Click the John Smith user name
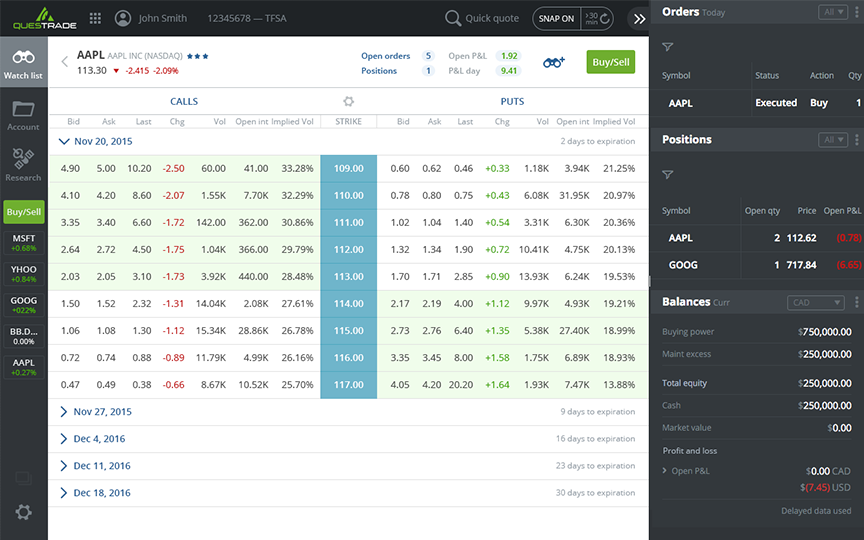The image size is (864, 540). 163,18
